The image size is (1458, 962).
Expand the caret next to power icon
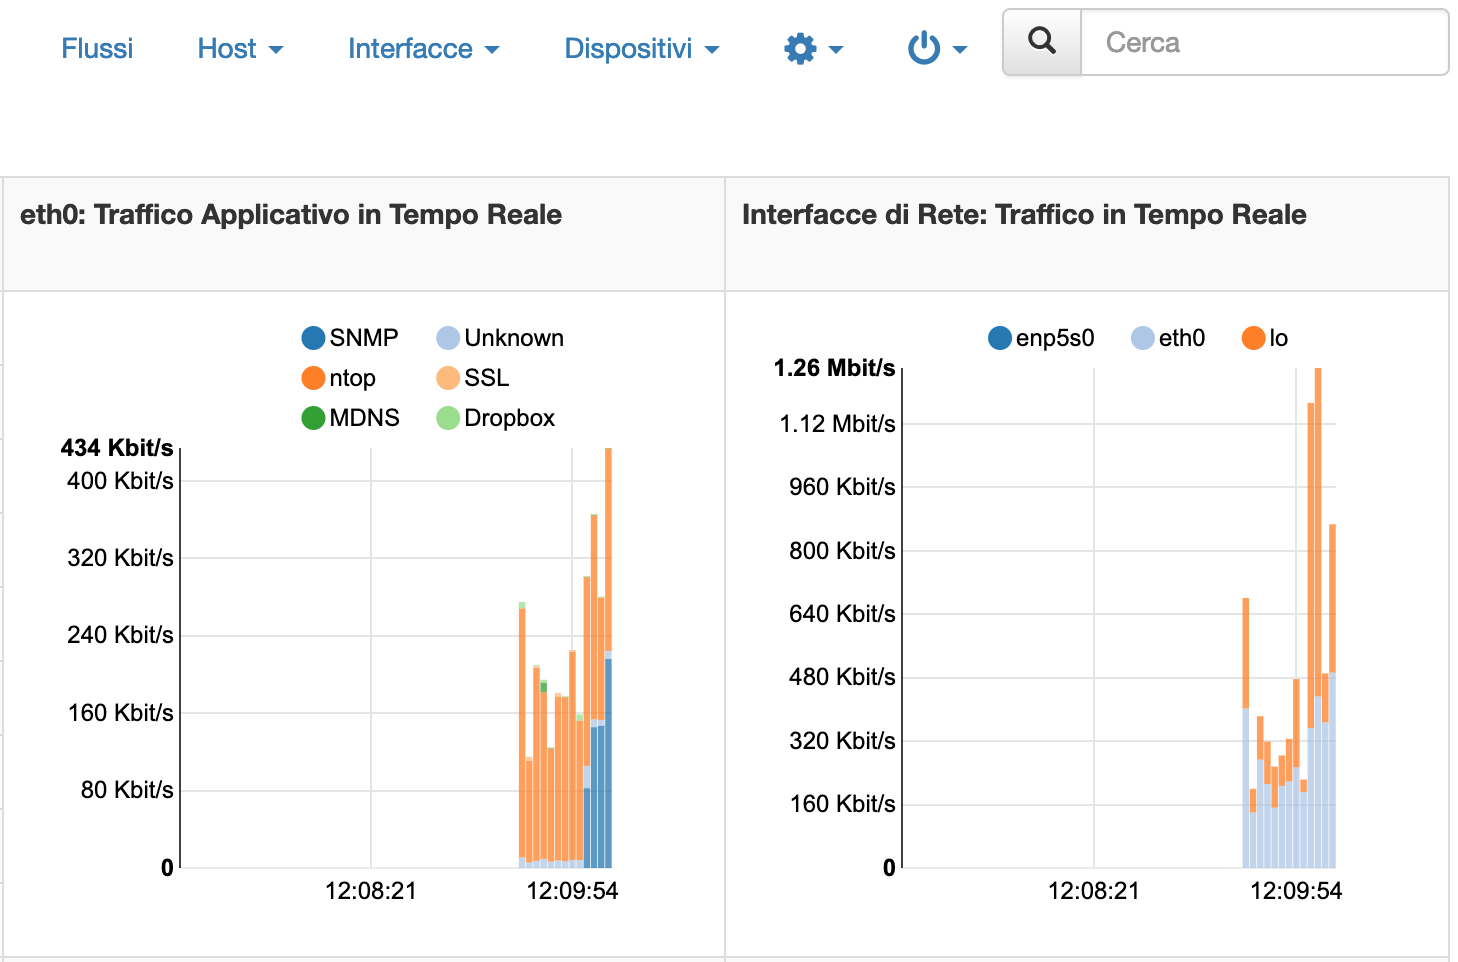pos(960,50)
